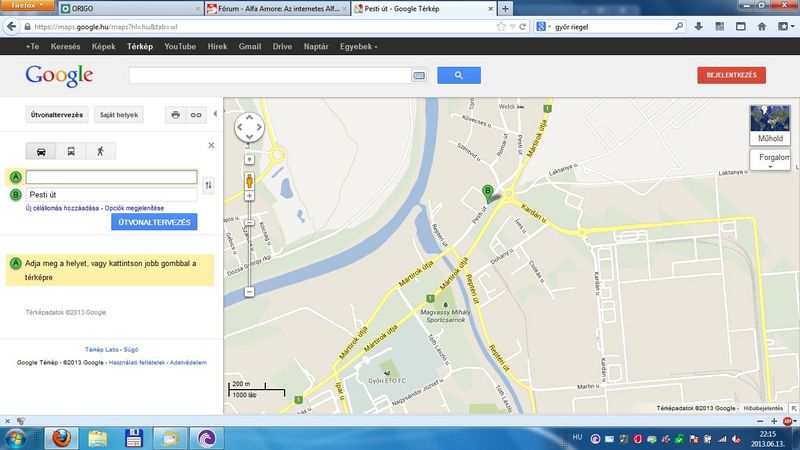800x450 pixels.
Task: Open Használati feltételek link
Action: [x=137, y=363]
